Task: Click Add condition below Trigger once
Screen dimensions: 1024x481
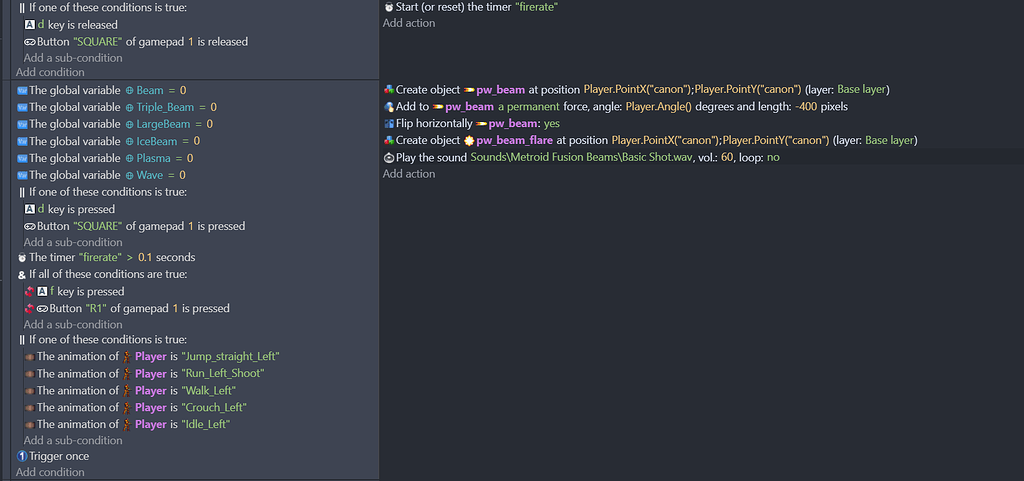Action: (x=50, y=472)
